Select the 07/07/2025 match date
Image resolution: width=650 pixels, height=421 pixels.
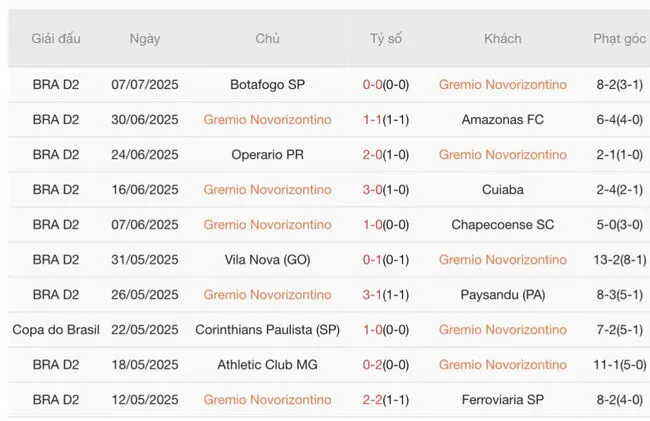point(145,85)
